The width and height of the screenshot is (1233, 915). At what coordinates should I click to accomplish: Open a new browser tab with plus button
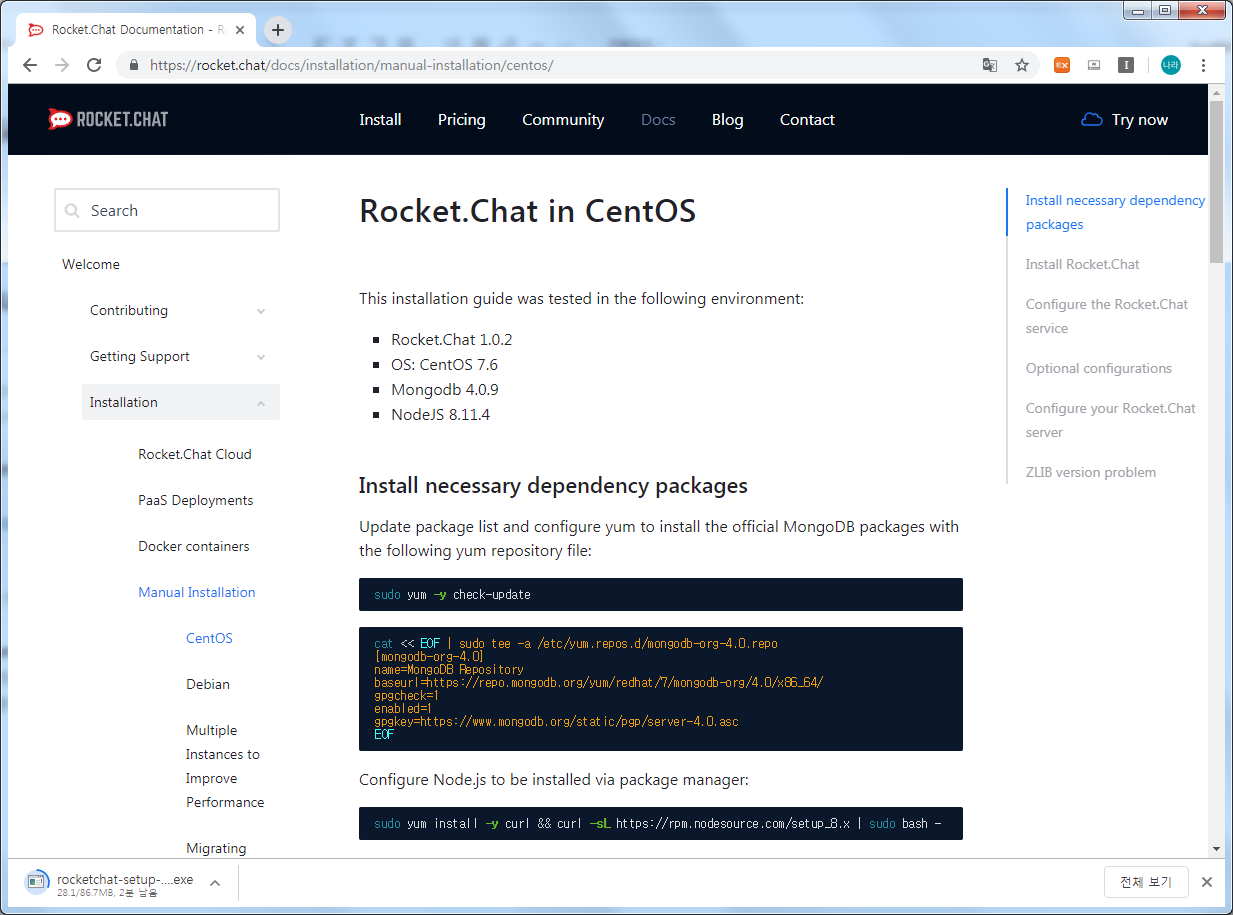pos(278,30)
